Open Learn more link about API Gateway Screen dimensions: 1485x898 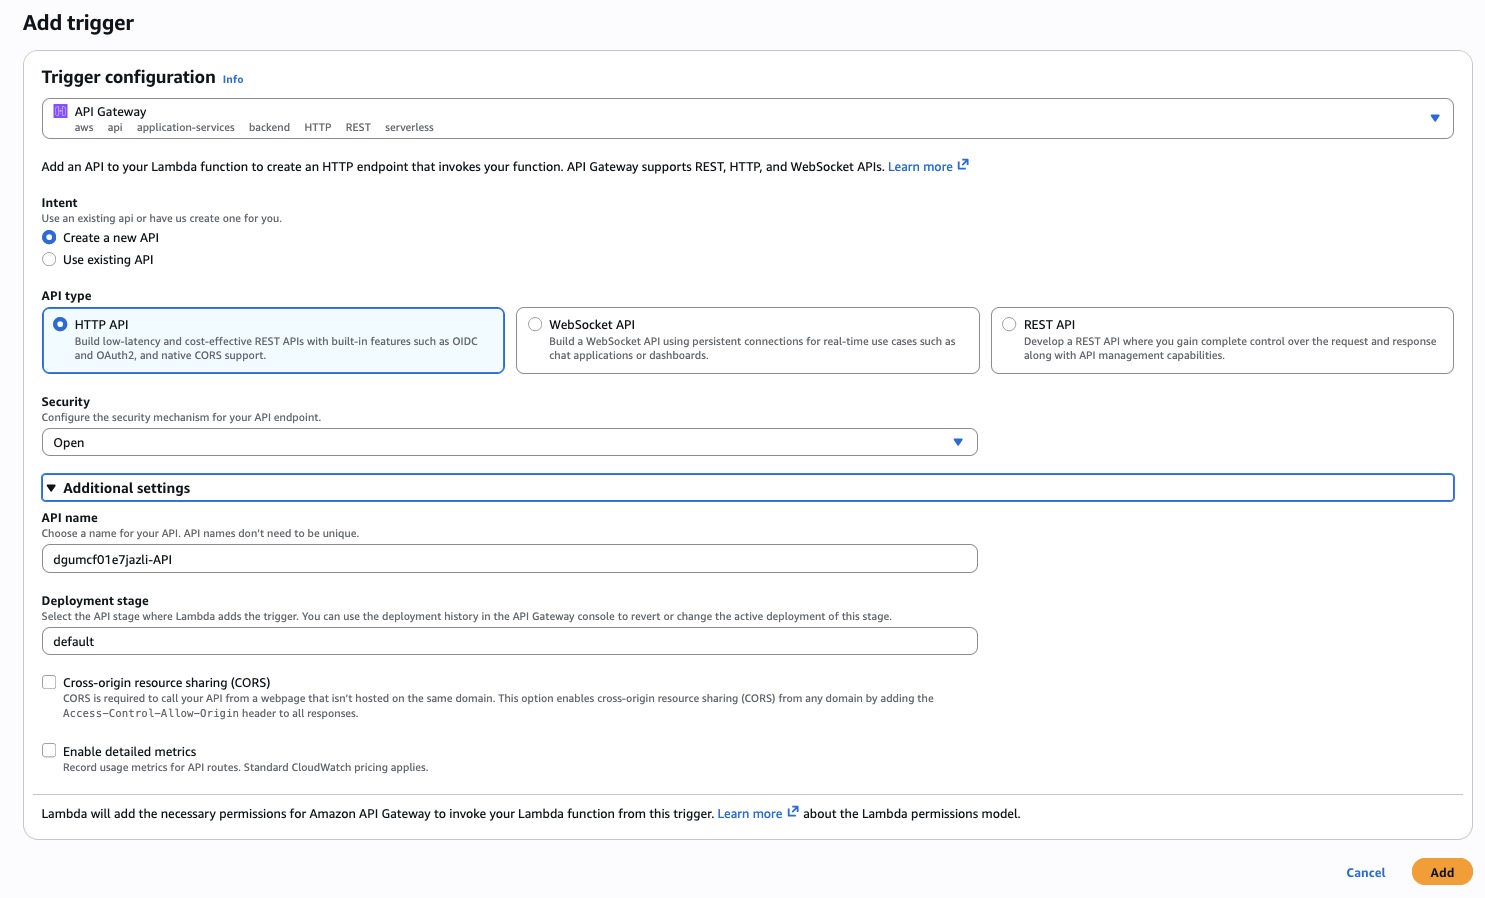[x=919, y=167]
